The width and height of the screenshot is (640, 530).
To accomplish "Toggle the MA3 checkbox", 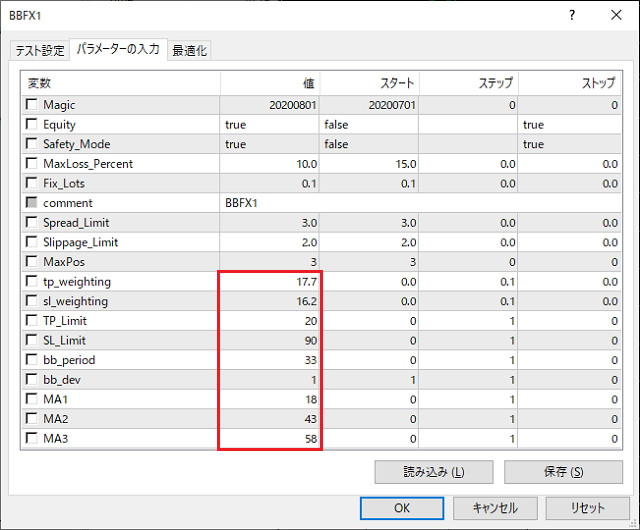I will [31, 438].
